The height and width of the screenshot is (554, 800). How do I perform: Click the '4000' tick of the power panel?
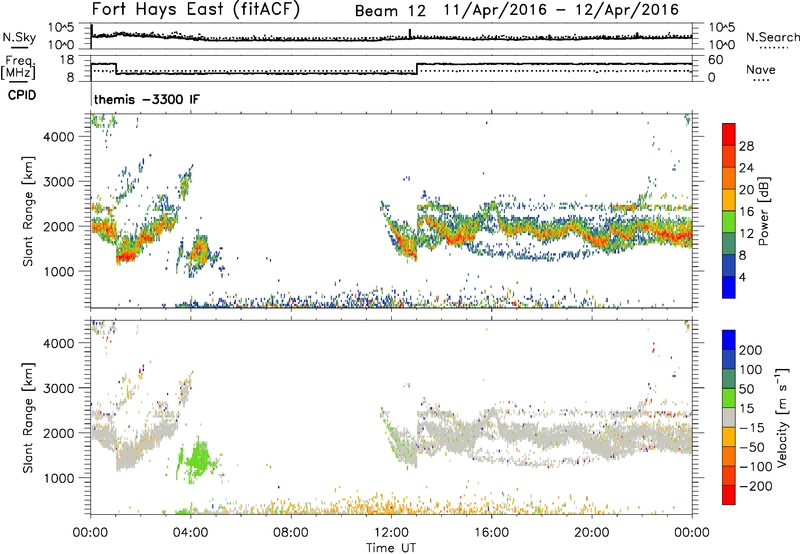point(59,137)
